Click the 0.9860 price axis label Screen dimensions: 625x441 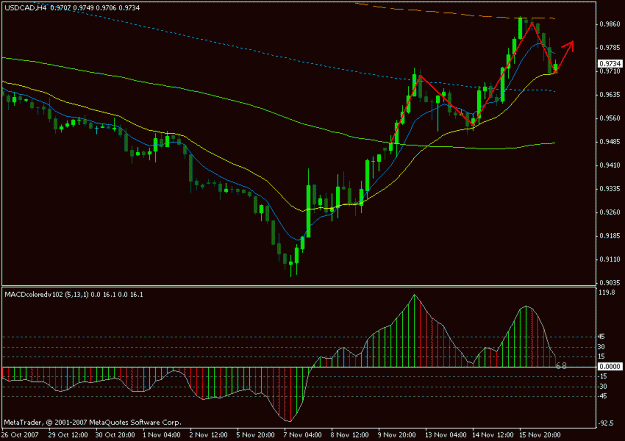tap(610, 24)
